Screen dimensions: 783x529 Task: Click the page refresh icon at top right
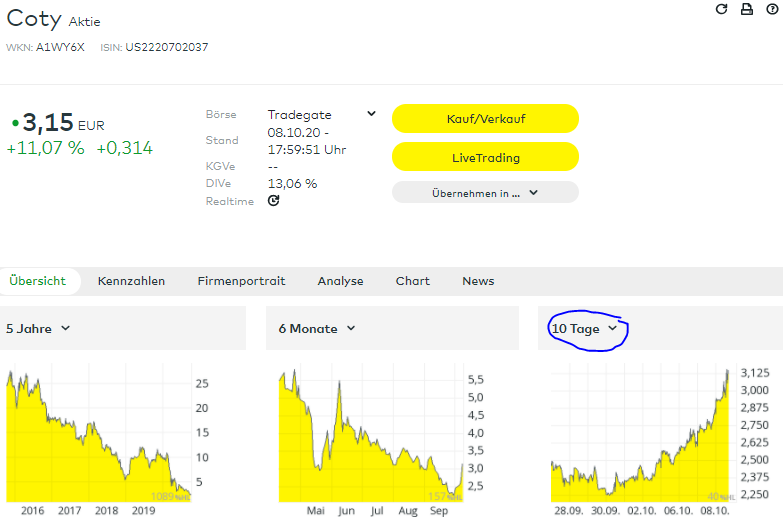(721, 9)
